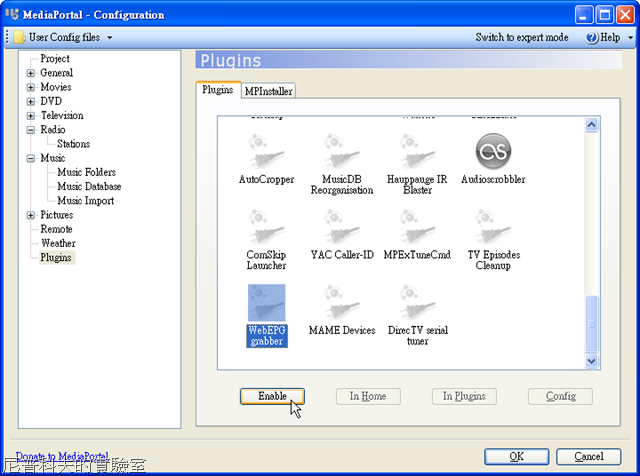Select Stations under Radio
Image resolution: width=640 pixels, height=476 pixels.
73,144
